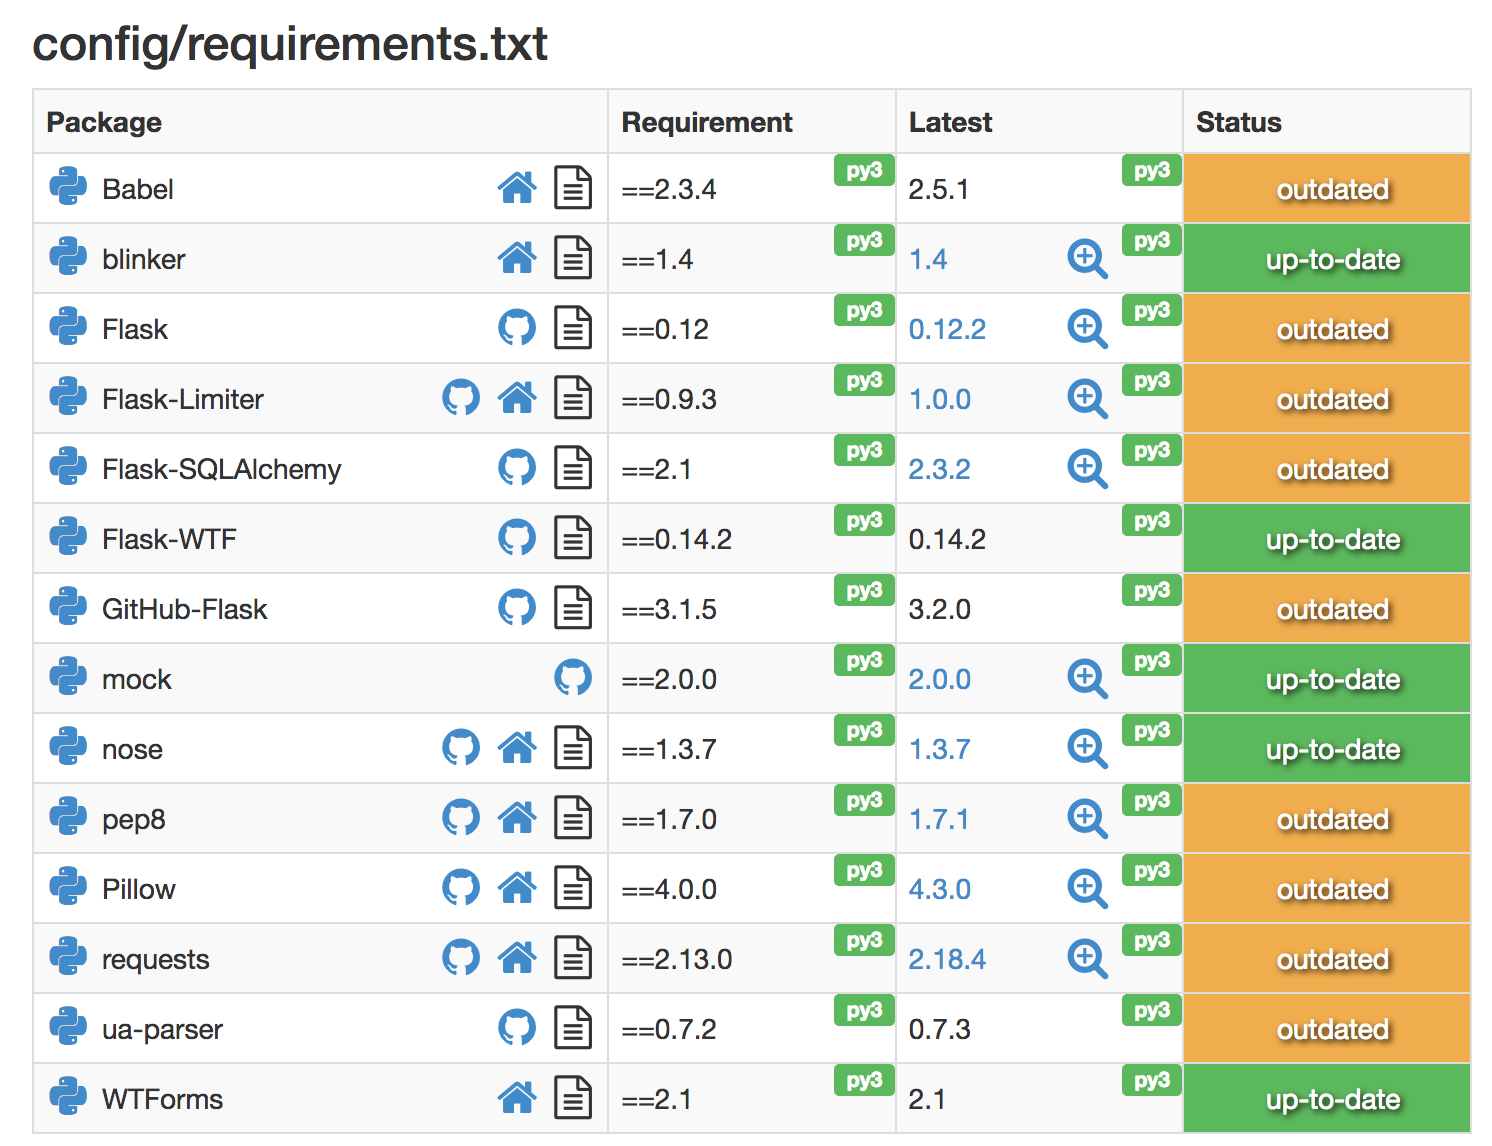Click the py3 badge in ua-parser Requirement cell
The width and height of the screenshot is (1492, 1146).
point(864,1010)
